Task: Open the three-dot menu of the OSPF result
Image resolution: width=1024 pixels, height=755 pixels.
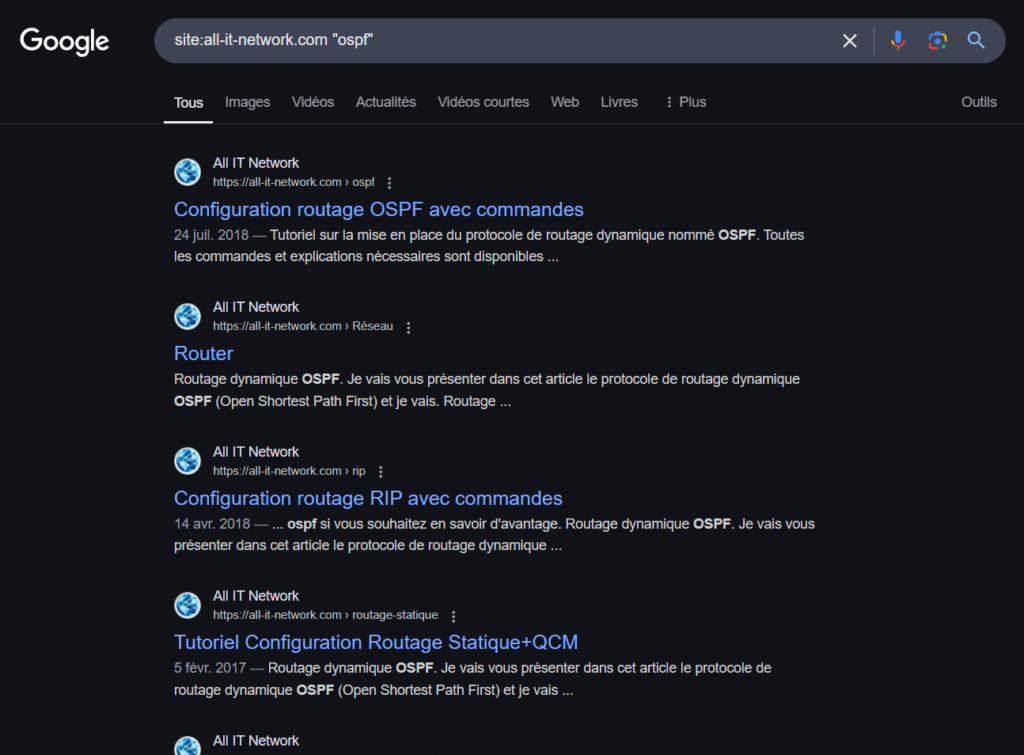Action: (389, 183)
